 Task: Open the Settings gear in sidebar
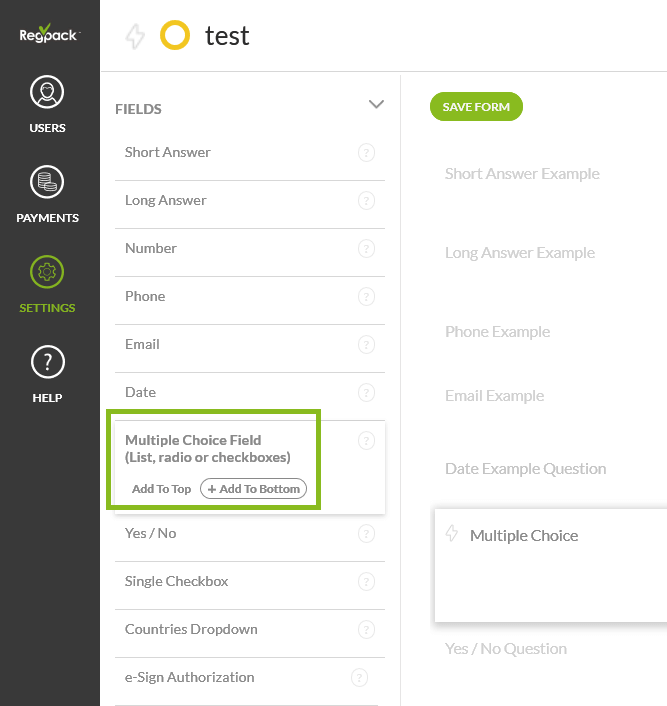[47, 283]
